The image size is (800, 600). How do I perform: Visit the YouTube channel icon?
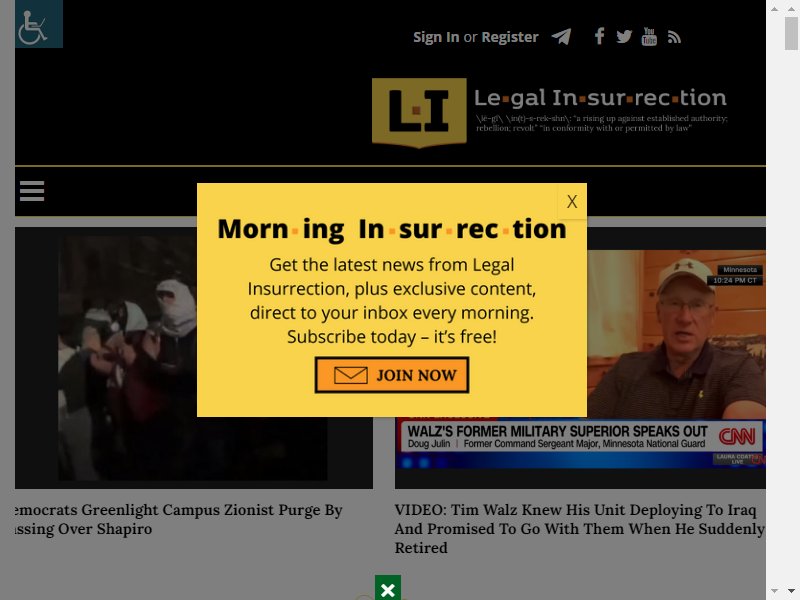coord(649,37)
